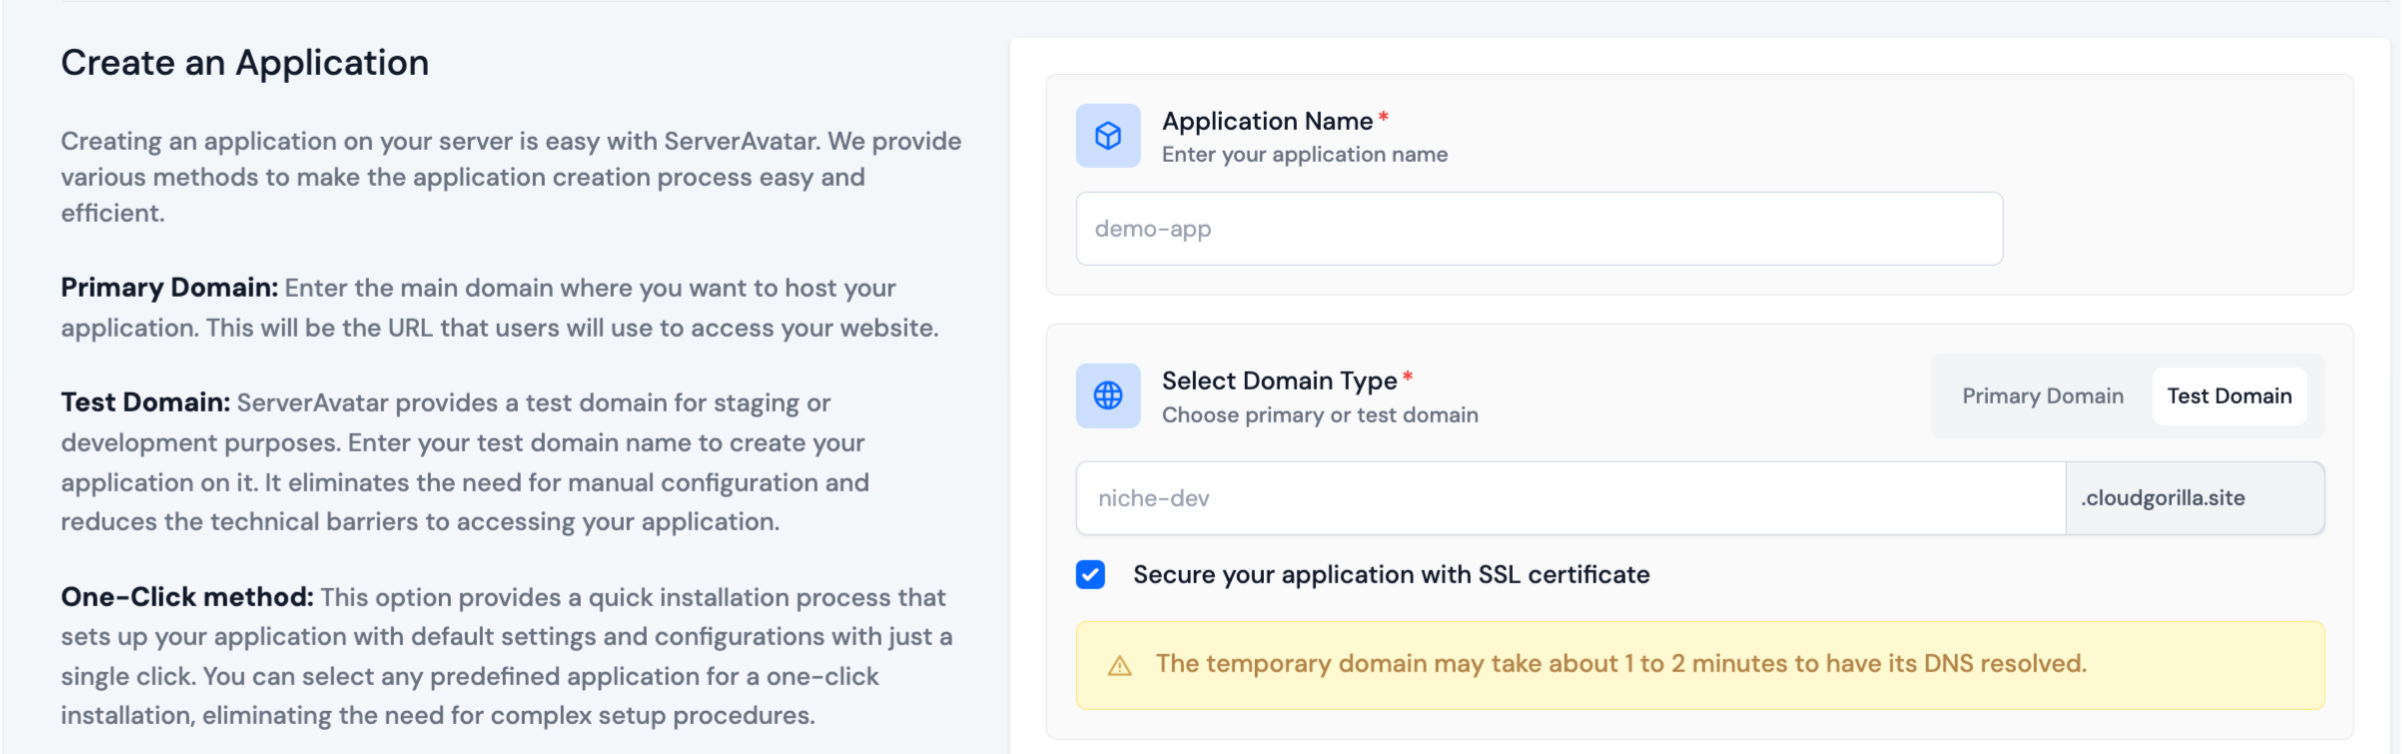Image resolution: width=2402 pixels, height=754 pixels.
Task: Click the 'Secure your application with SSL certificate' label
Action: click(x=1390, y=575)
